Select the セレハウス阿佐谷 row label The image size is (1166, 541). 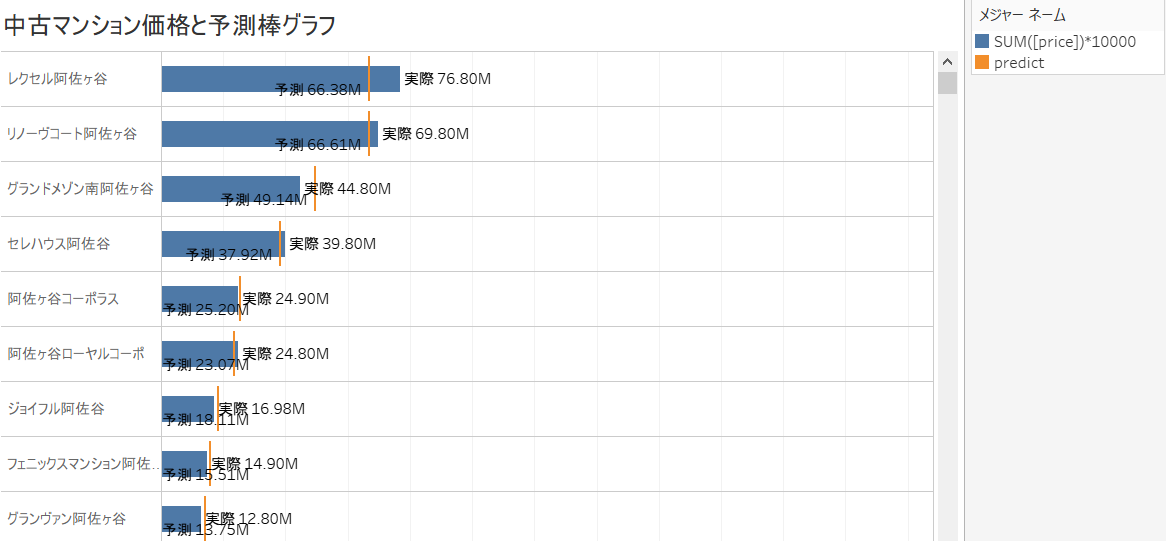click(x=58, y=244)
